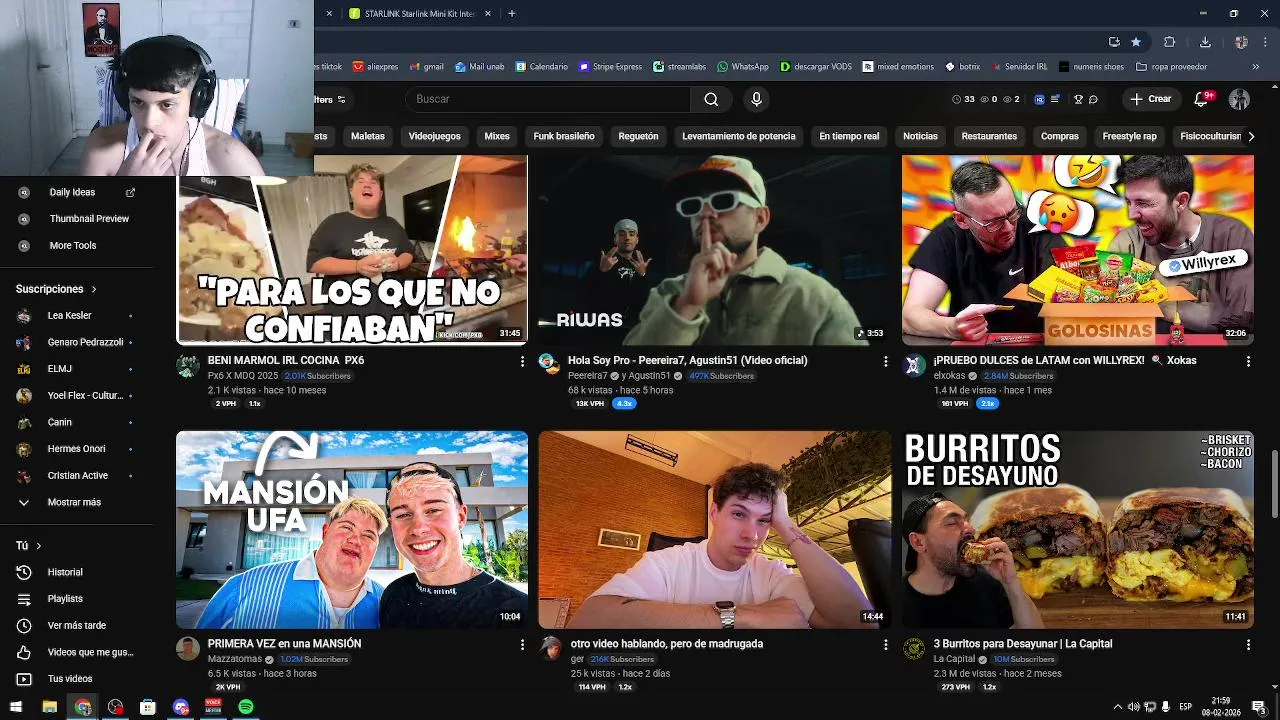Close the STARLINK Mini Kit tab
This screenshot has width=1280, height=720.
click(488, 14)
